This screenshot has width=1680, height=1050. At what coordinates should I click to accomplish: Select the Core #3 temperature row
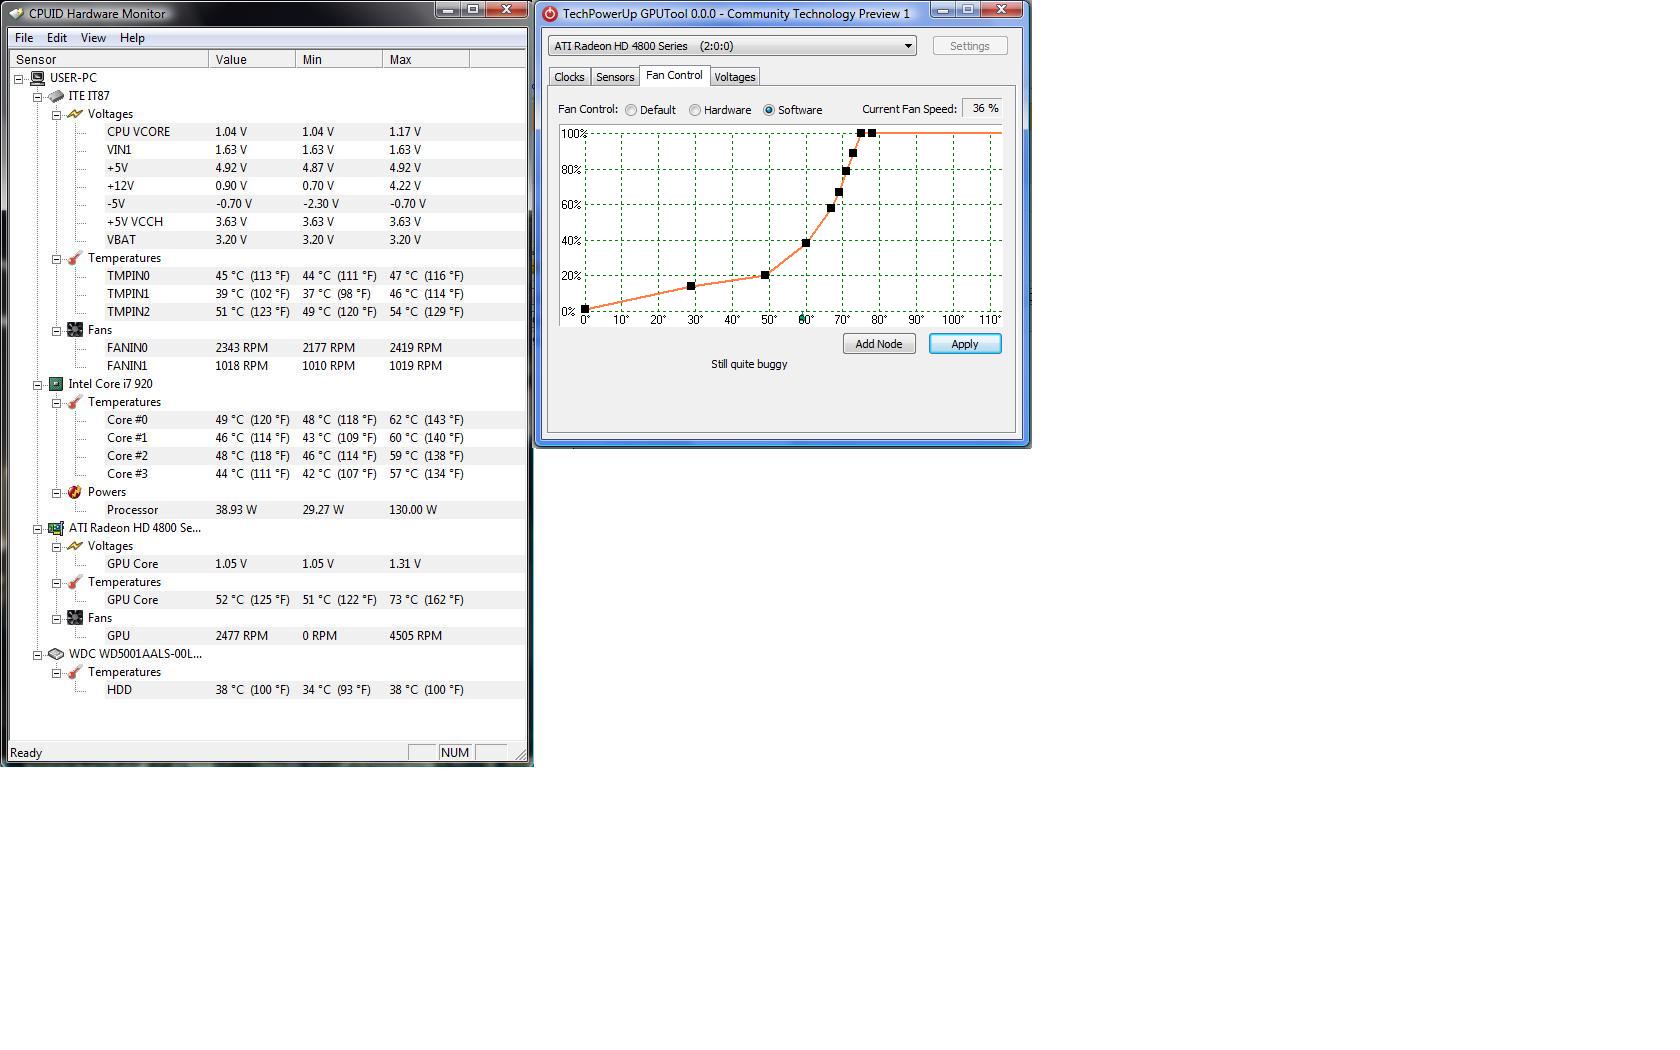(316, 474)
